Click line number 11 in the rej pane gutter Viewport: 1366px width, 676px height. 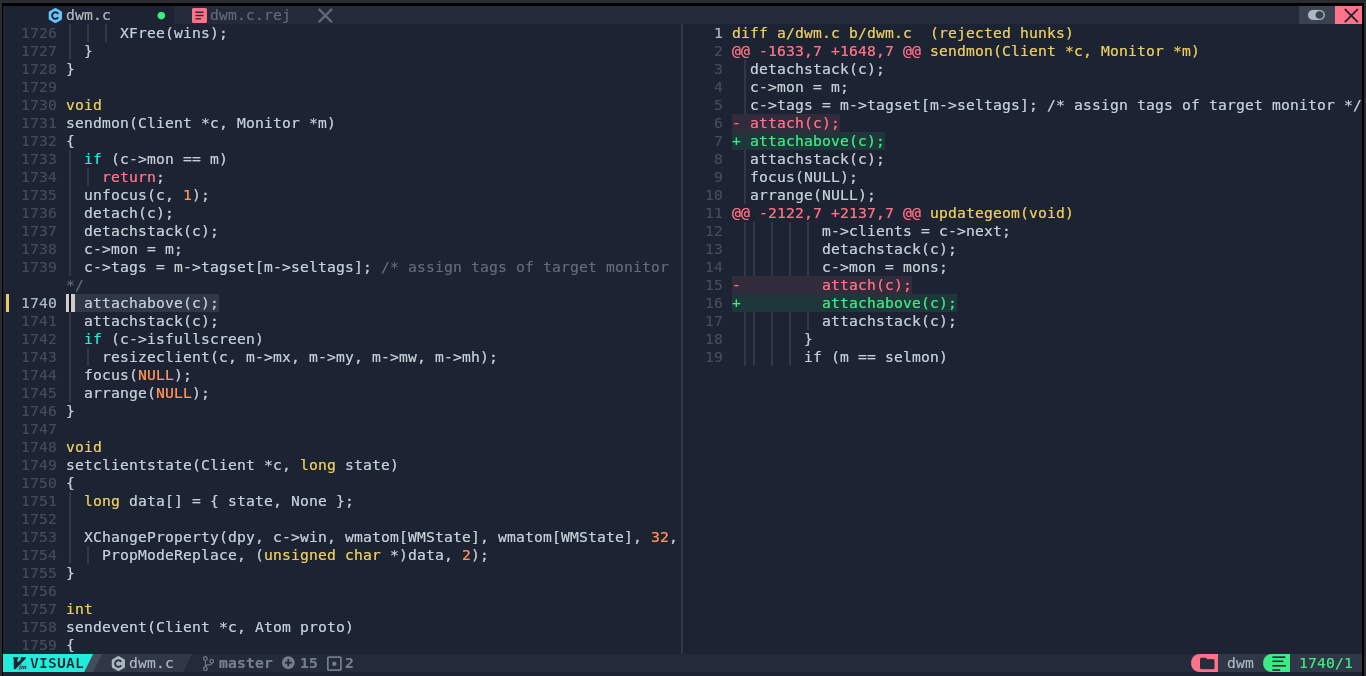coord(713,213)
